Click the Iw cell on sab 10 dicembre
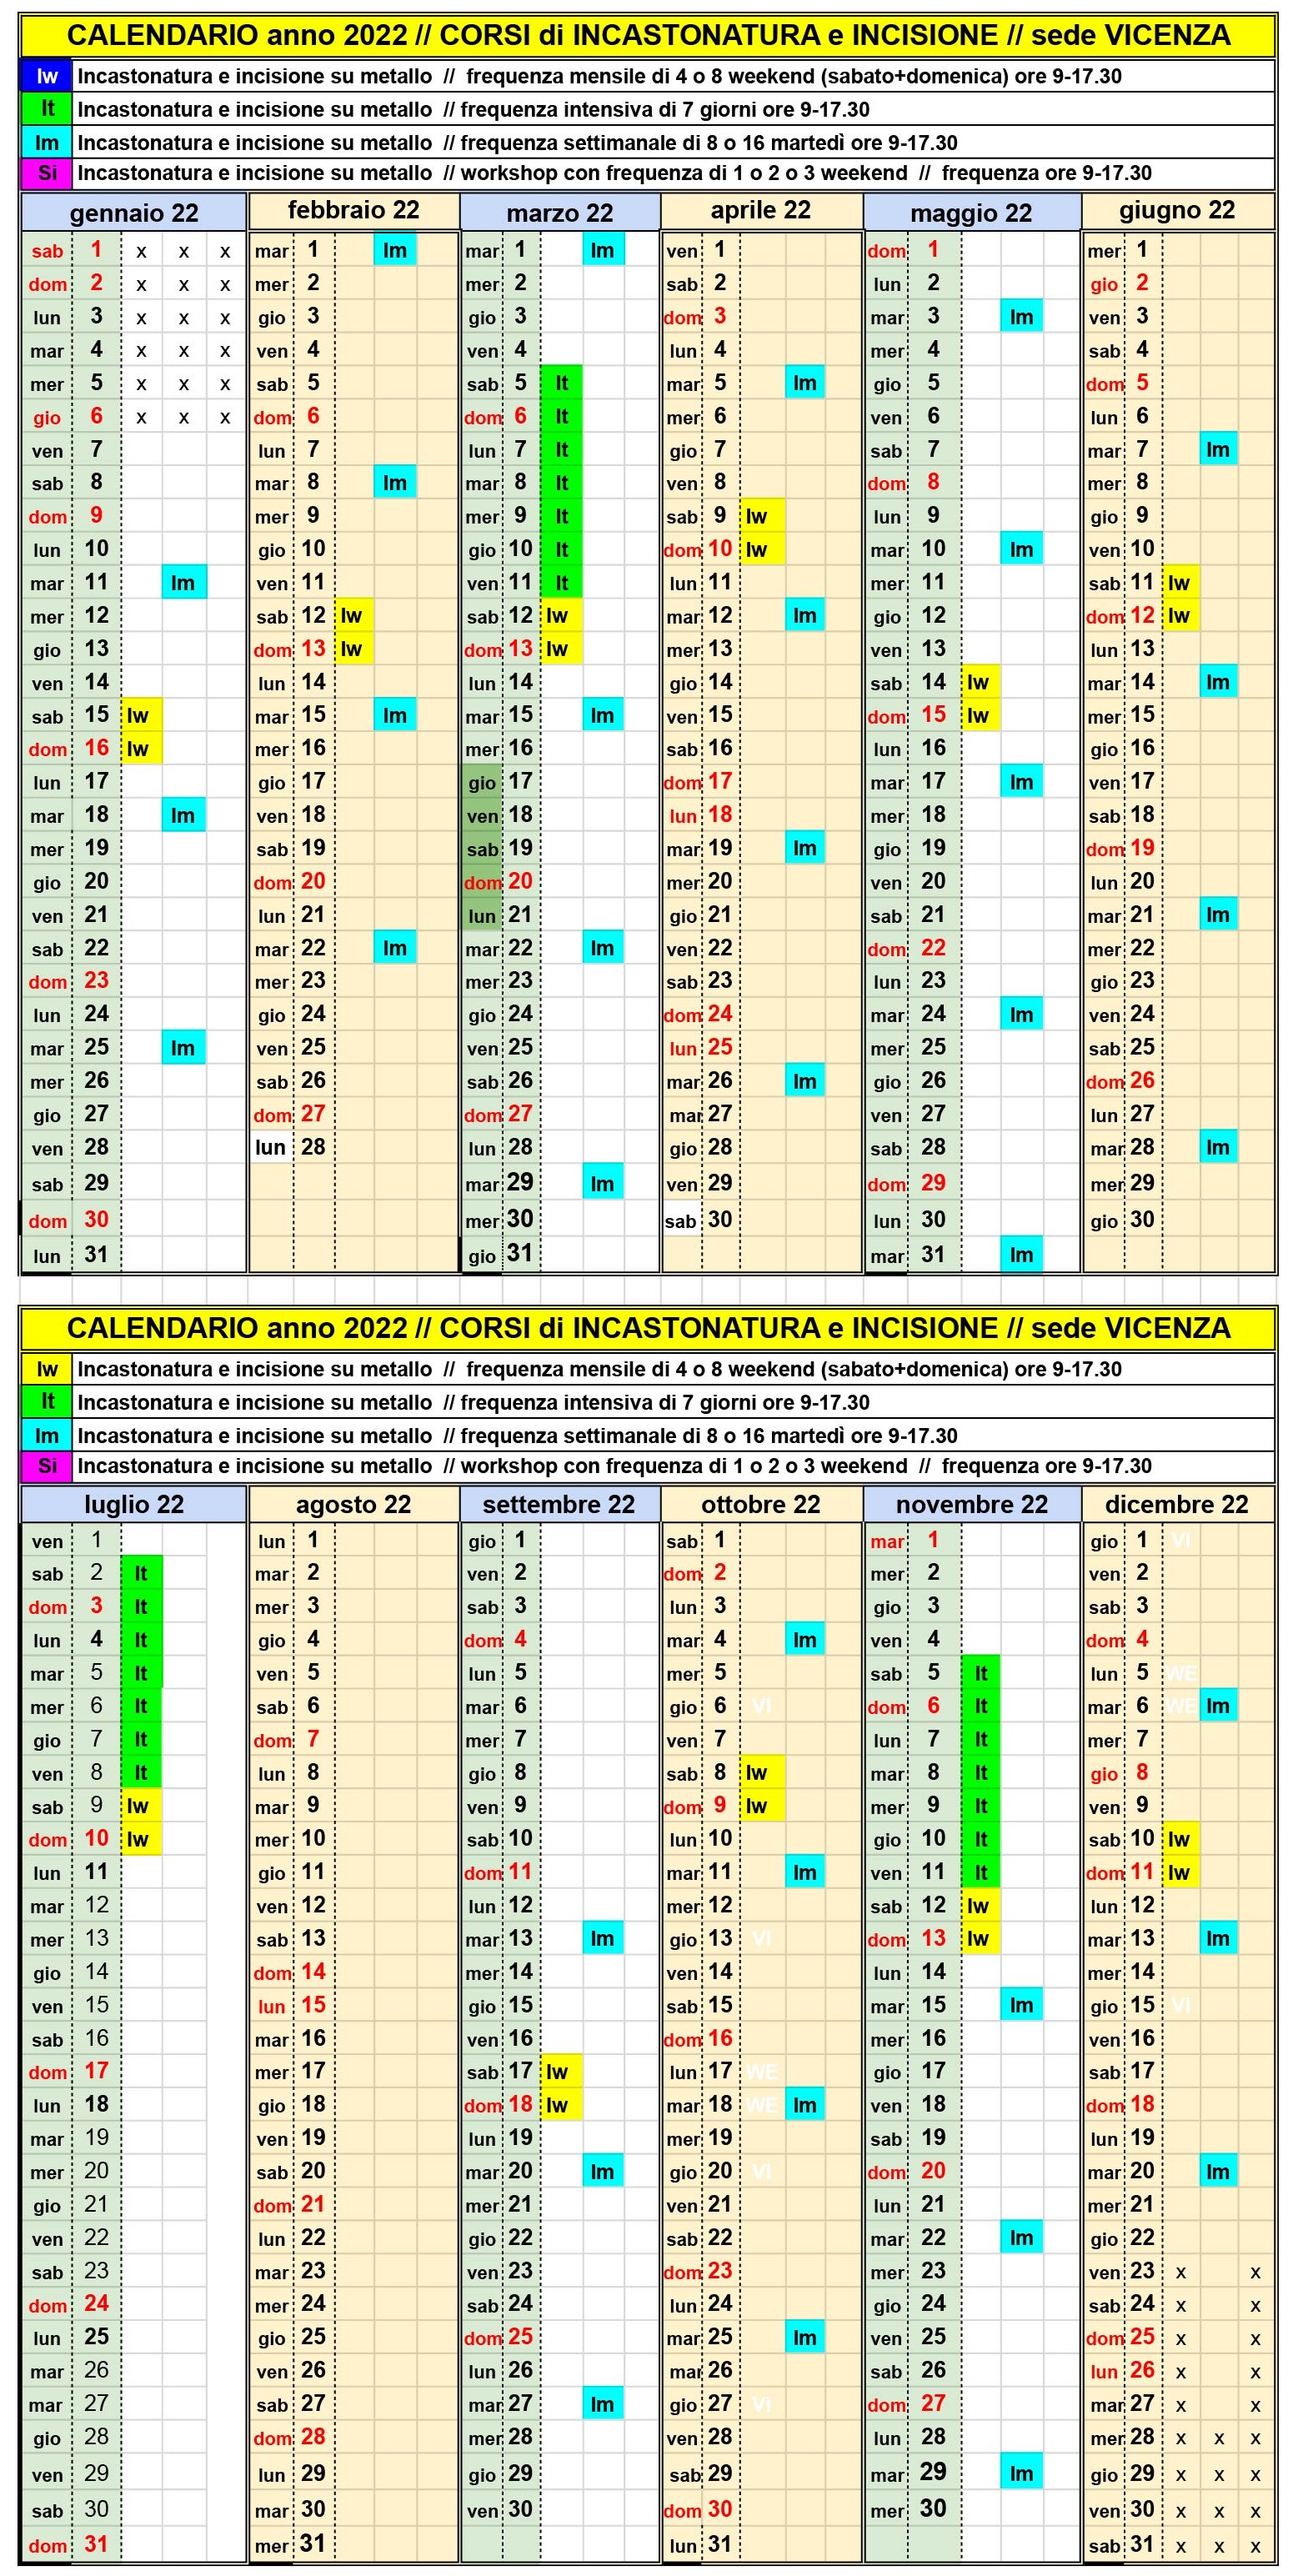 [1181, 1839]
